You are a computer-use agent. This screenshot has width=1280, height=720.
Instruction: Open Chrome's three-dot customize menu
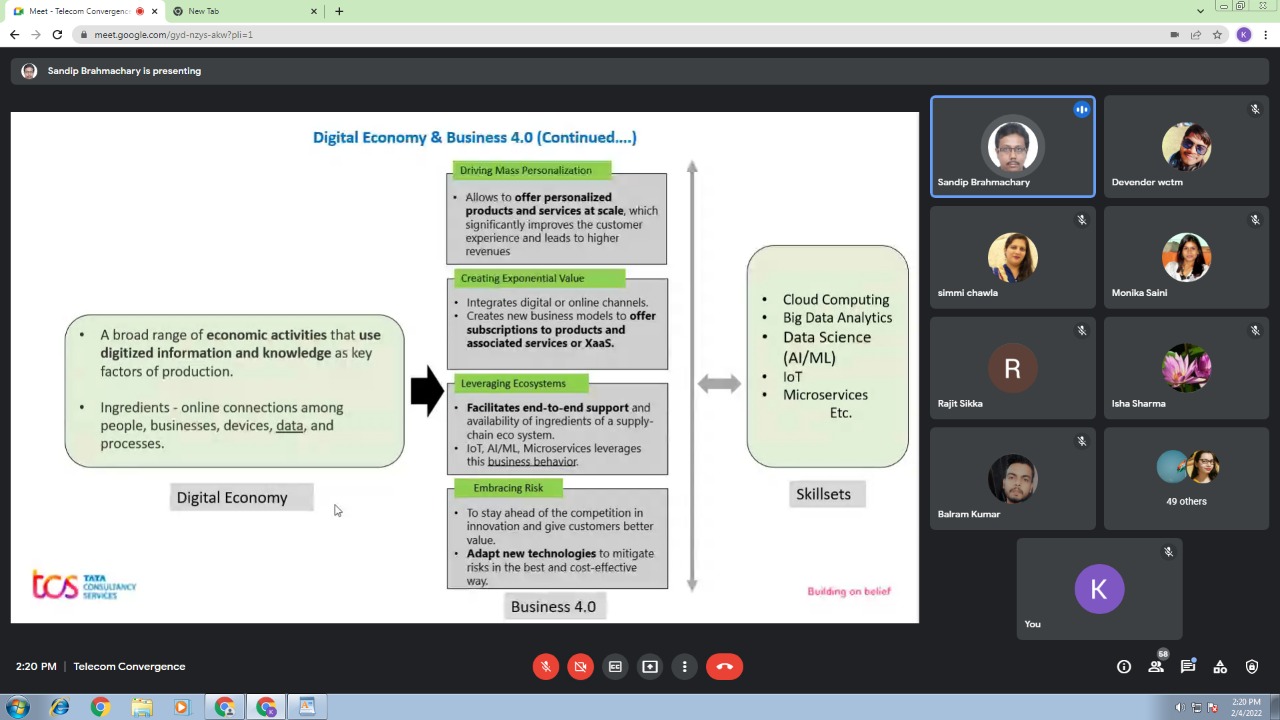click(x=1266, y=35)
